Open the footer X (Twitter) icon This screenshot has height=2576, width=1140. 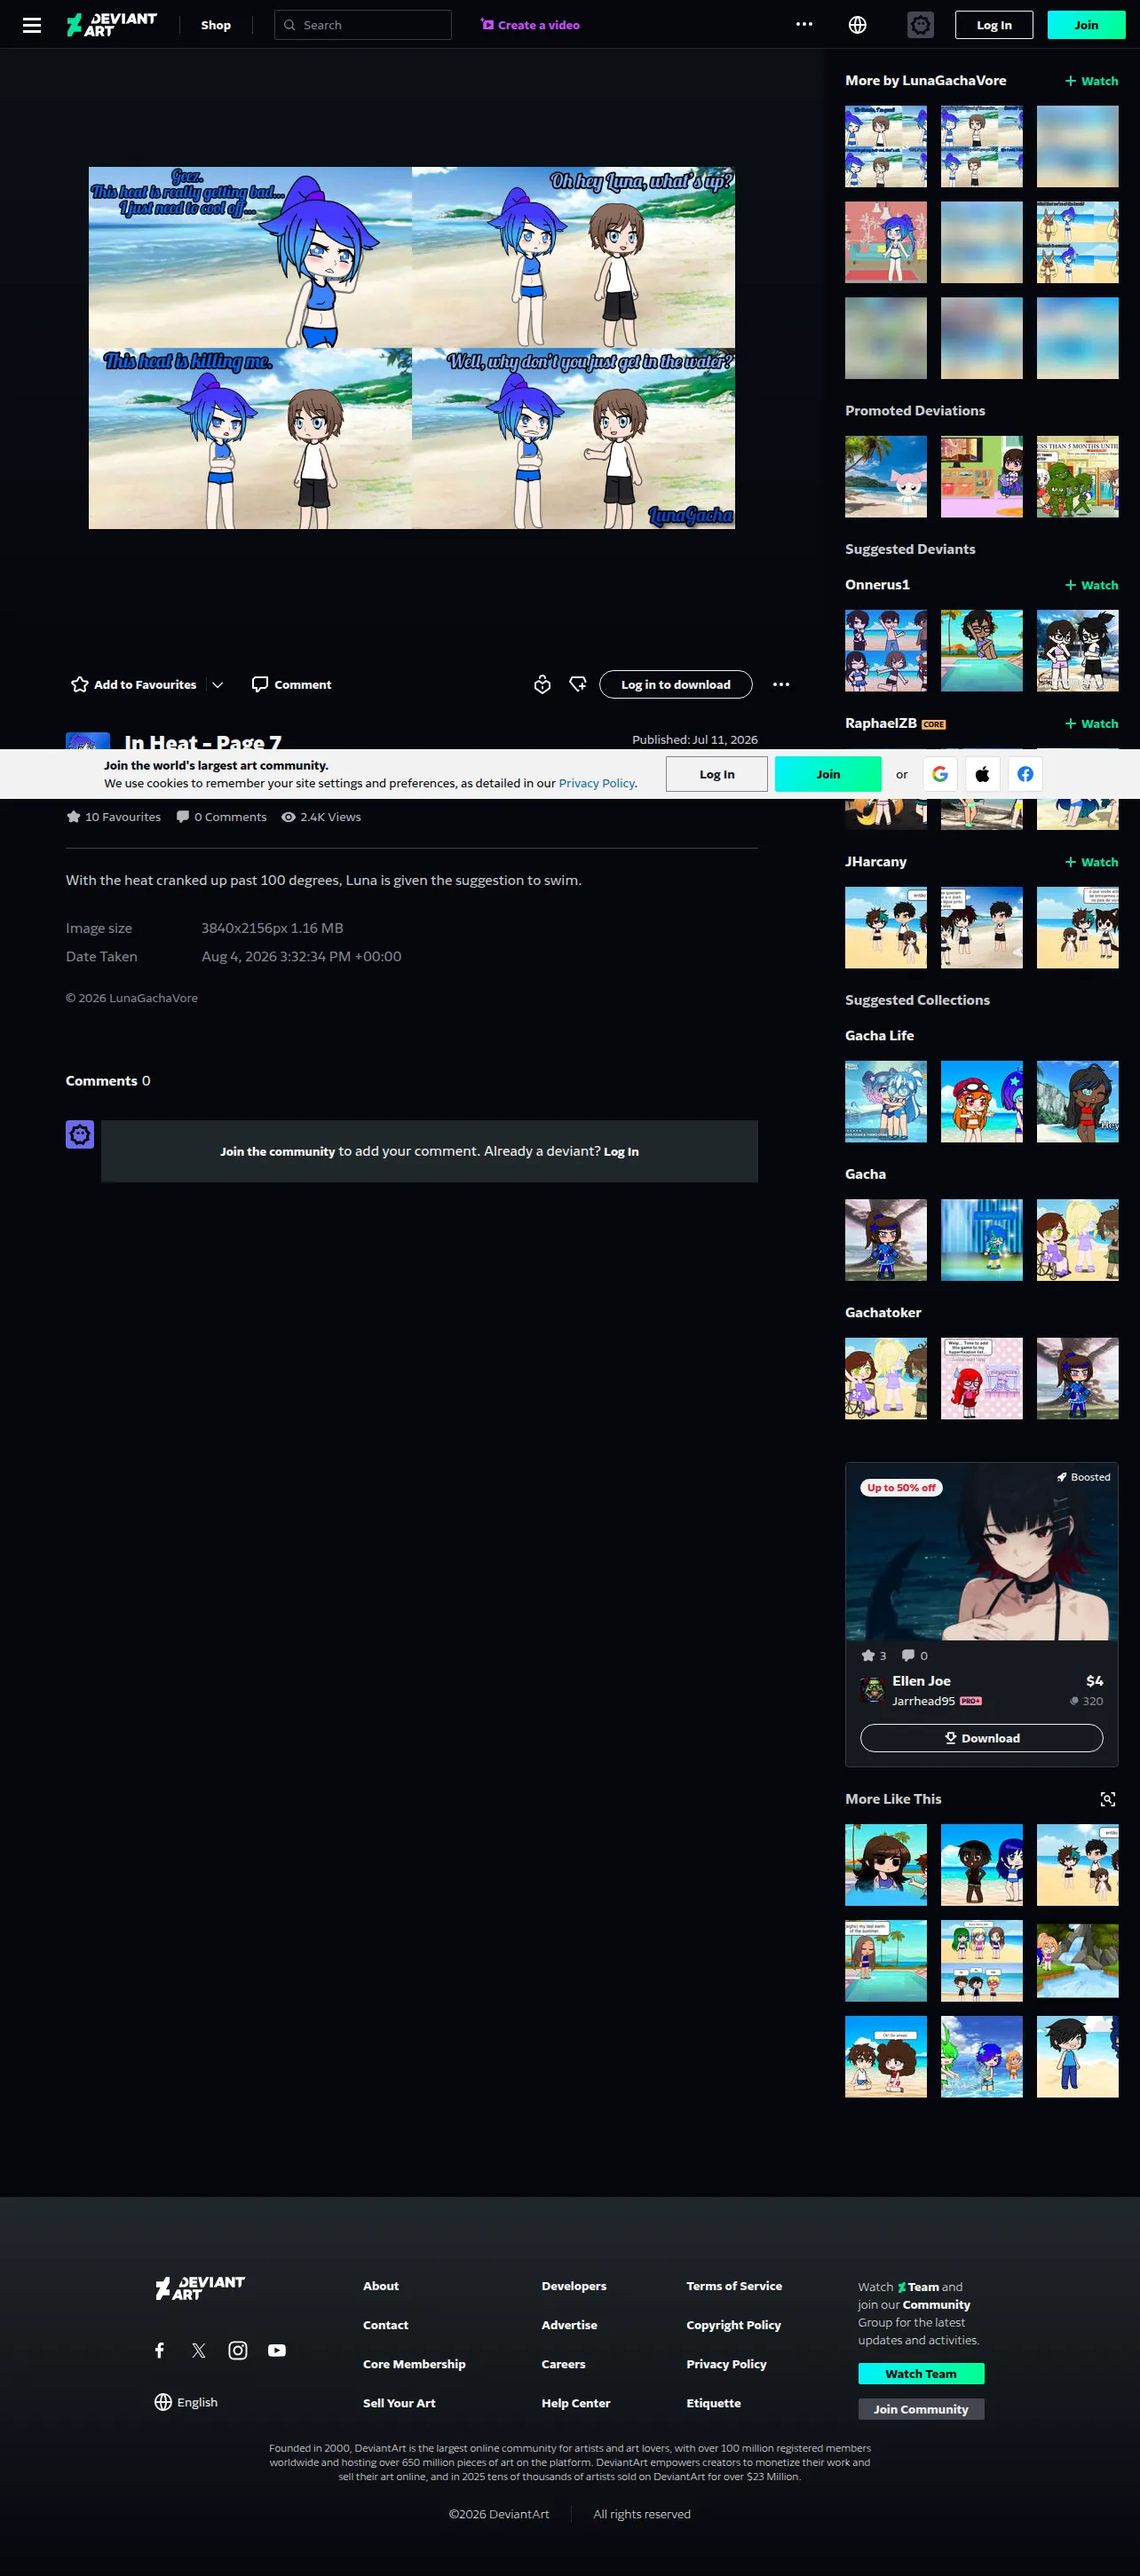[198, 2350]
